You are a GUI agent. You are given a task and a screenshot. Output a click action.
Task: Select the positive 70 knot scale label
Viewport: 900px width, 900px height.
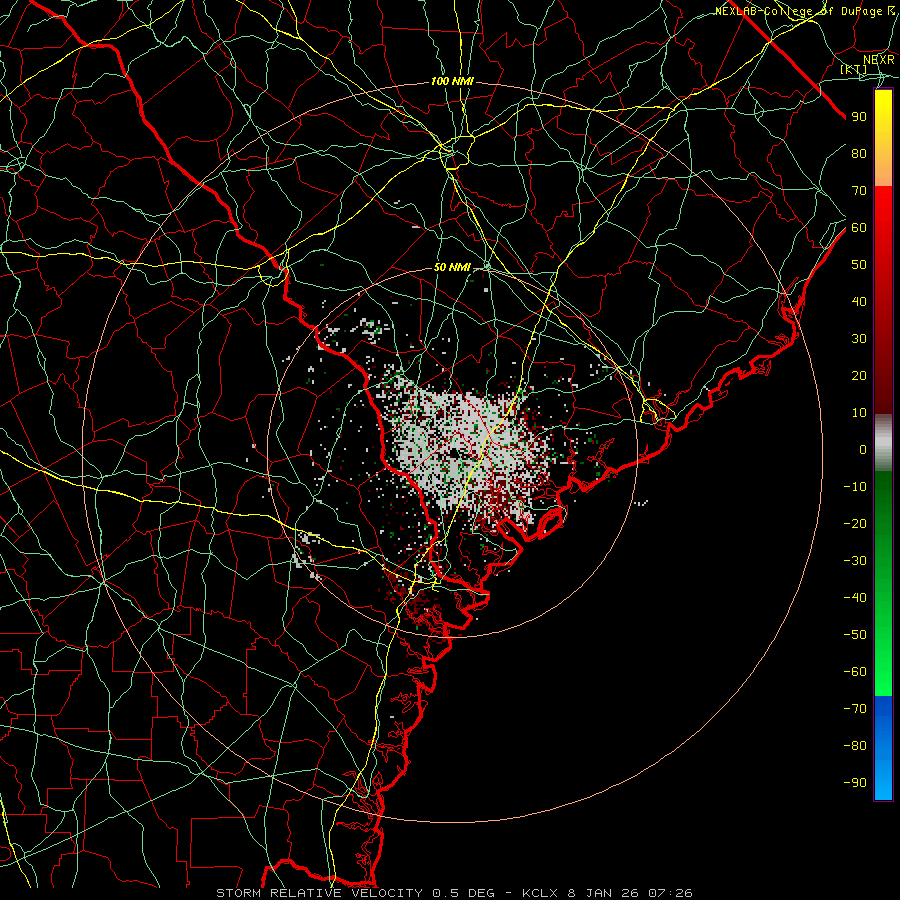click(x=859, y=191)
